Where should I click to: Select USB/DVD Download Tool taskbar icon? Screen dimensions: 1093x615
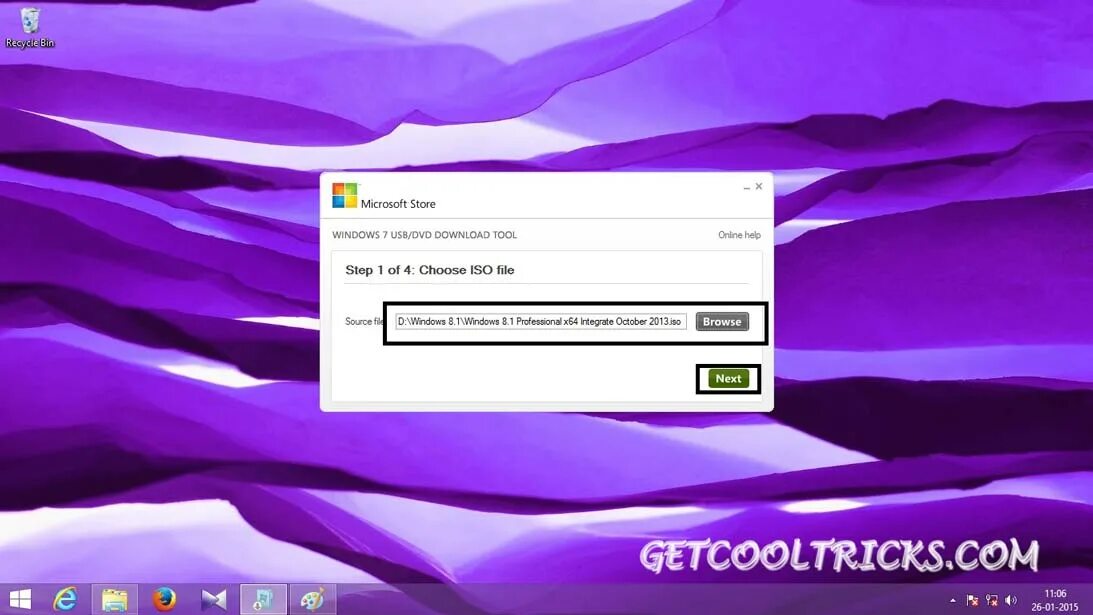[263, 599]
